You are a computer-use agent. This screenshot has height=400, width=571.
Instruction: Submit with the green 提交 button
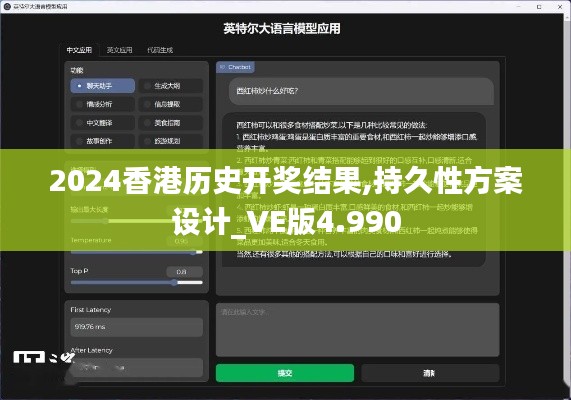pos(285,373)
